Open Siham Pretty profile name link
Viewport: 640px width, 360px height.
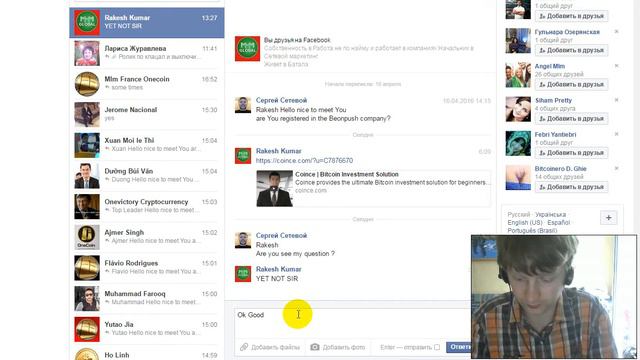553,100
